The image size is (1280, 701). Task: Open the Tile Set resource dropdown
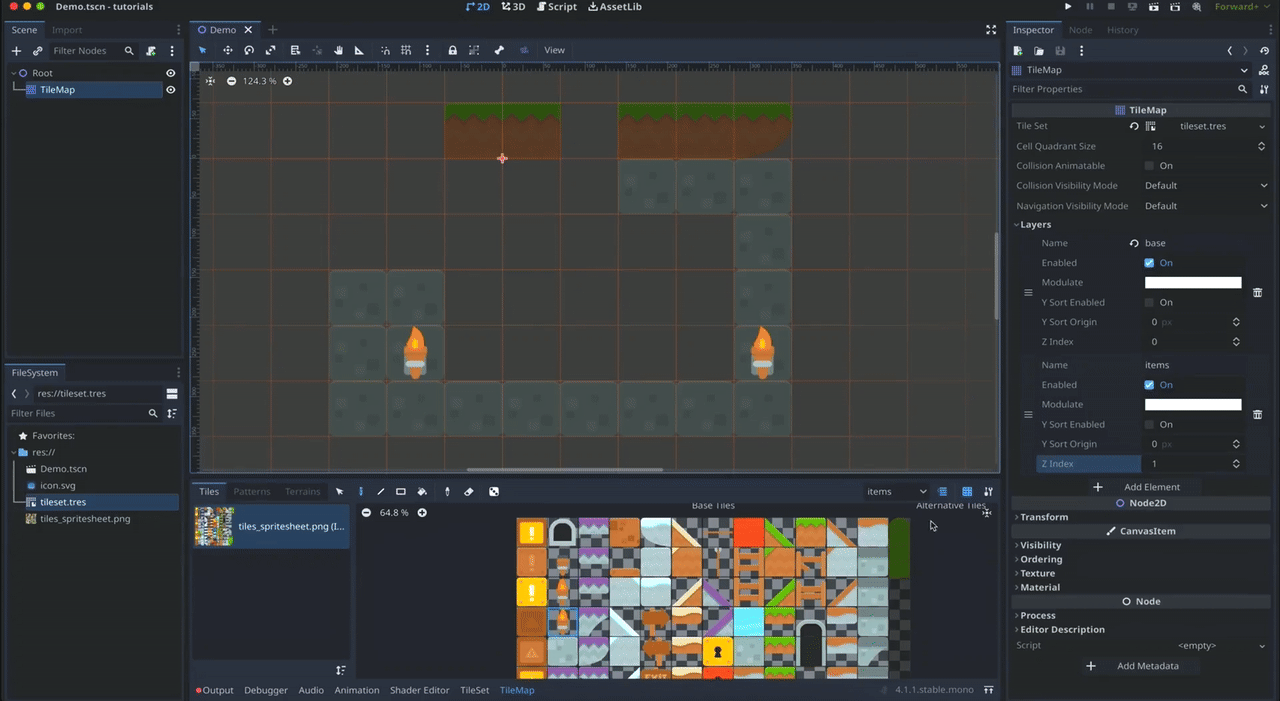(x=1263, y=126)
